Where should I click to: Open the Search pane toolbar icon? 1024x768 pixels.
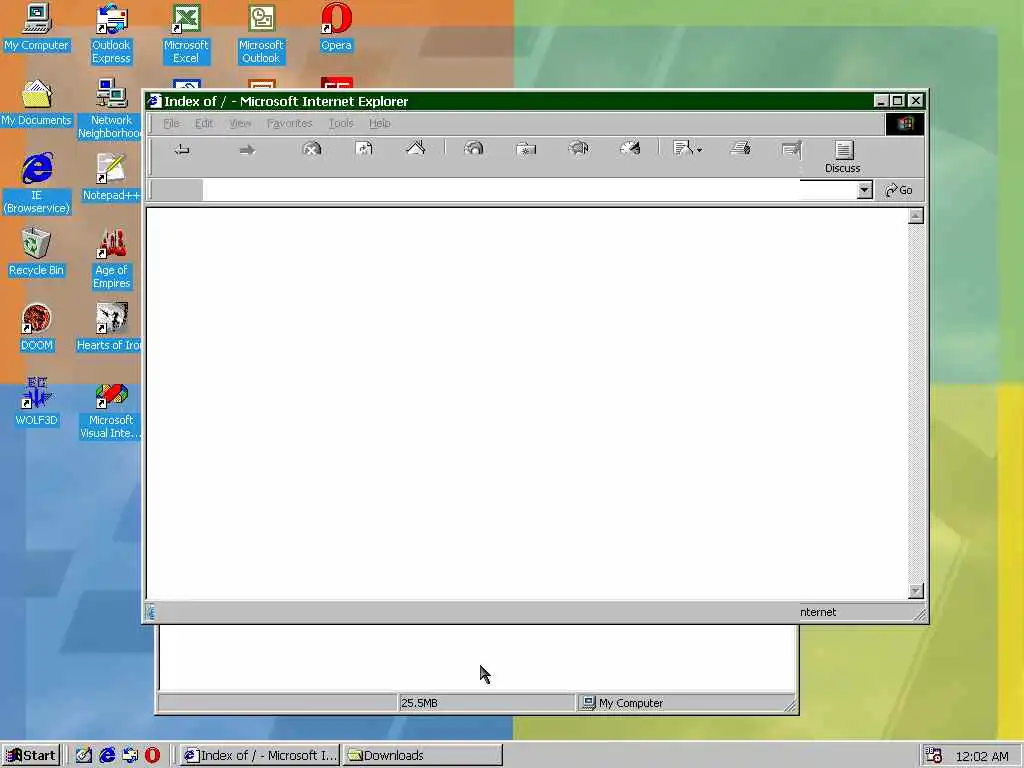(x=474, y=149)
